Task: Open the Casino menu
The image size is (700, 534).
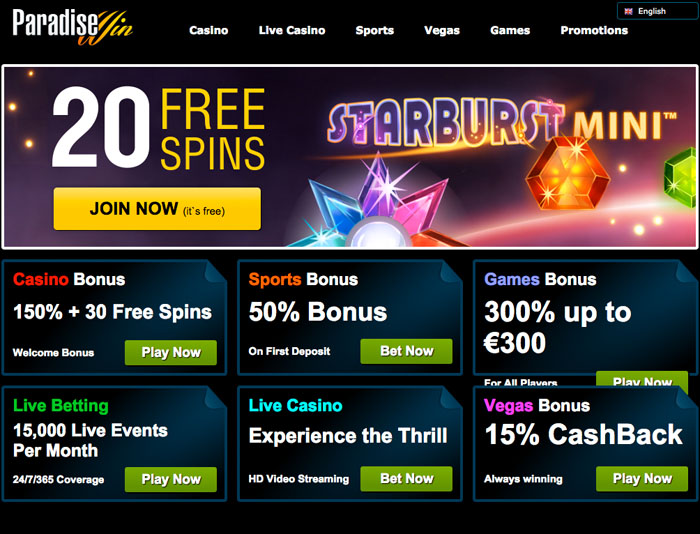Action: point(208,30)
